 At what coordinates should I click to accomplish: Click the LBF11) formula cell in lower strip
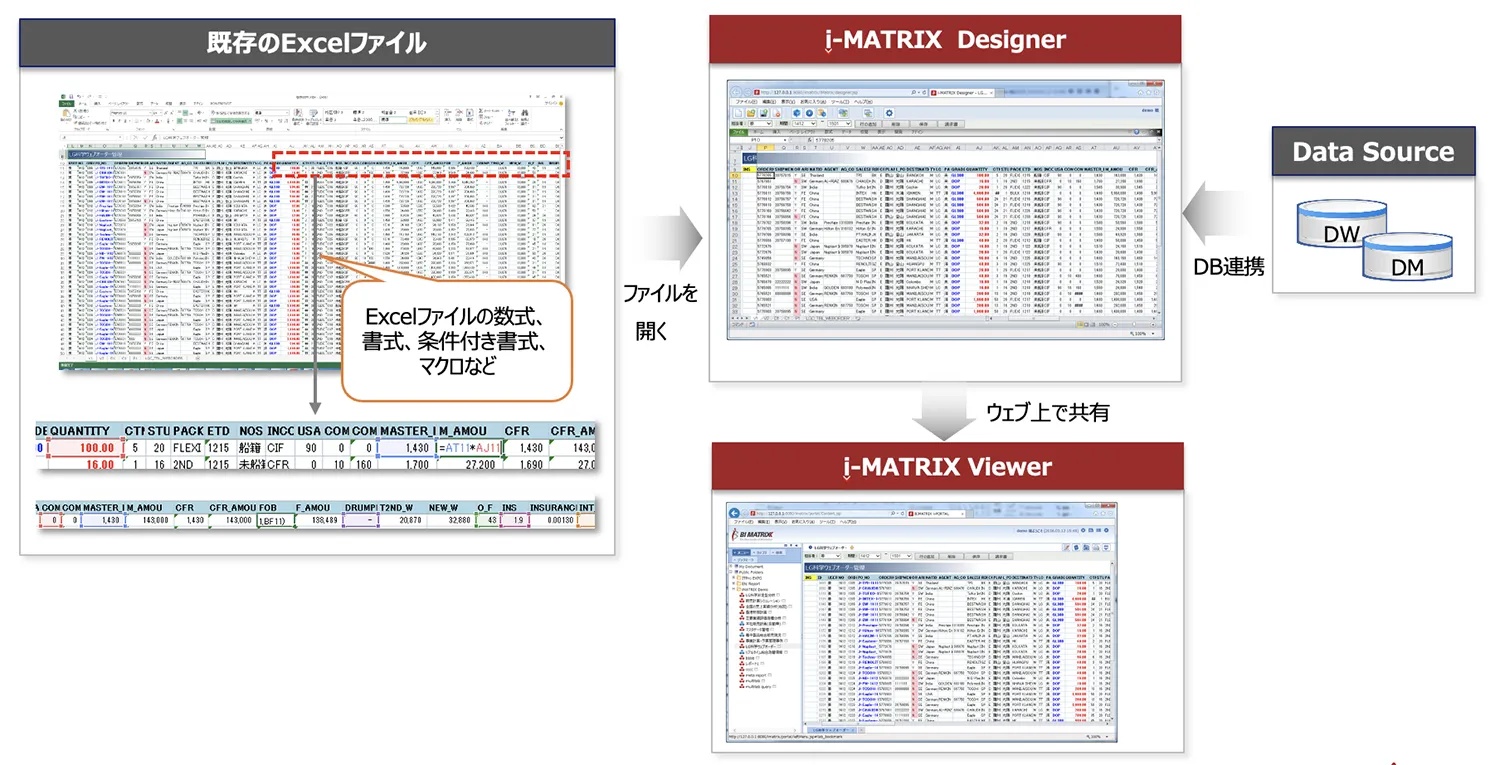coord(276,520)
